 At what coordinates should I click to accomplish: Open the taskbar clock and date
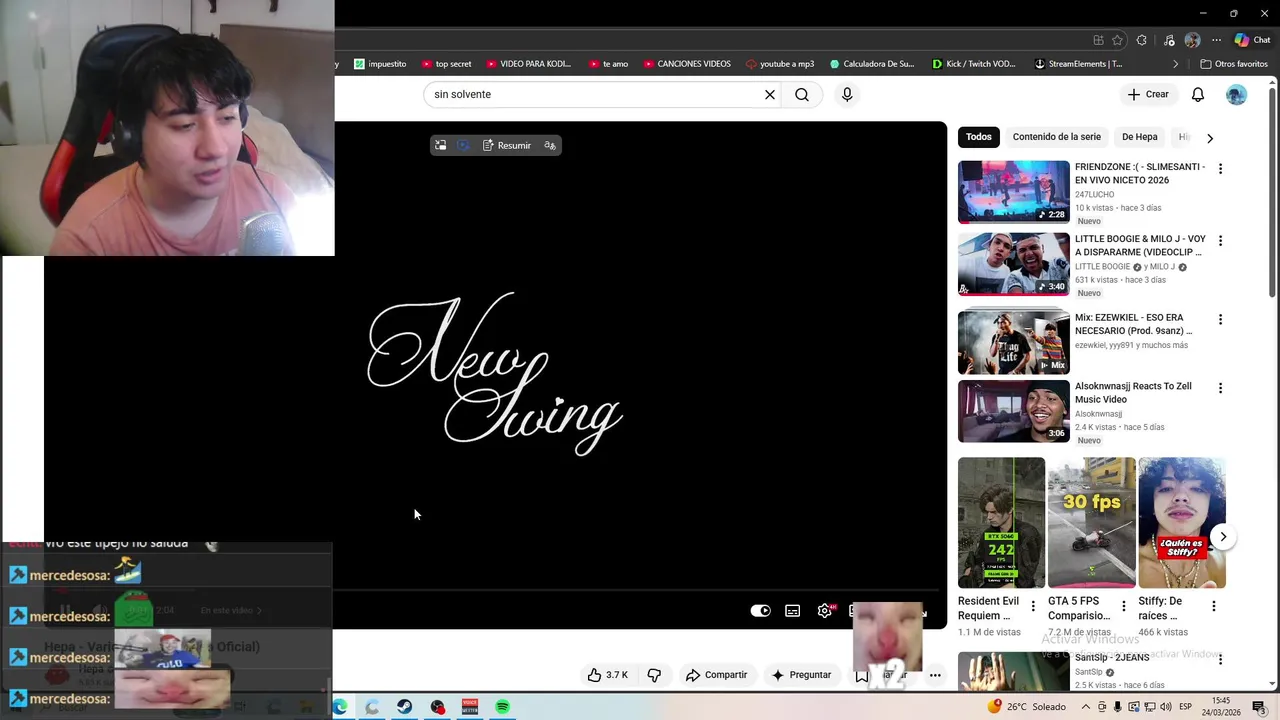coord(1222,707)
